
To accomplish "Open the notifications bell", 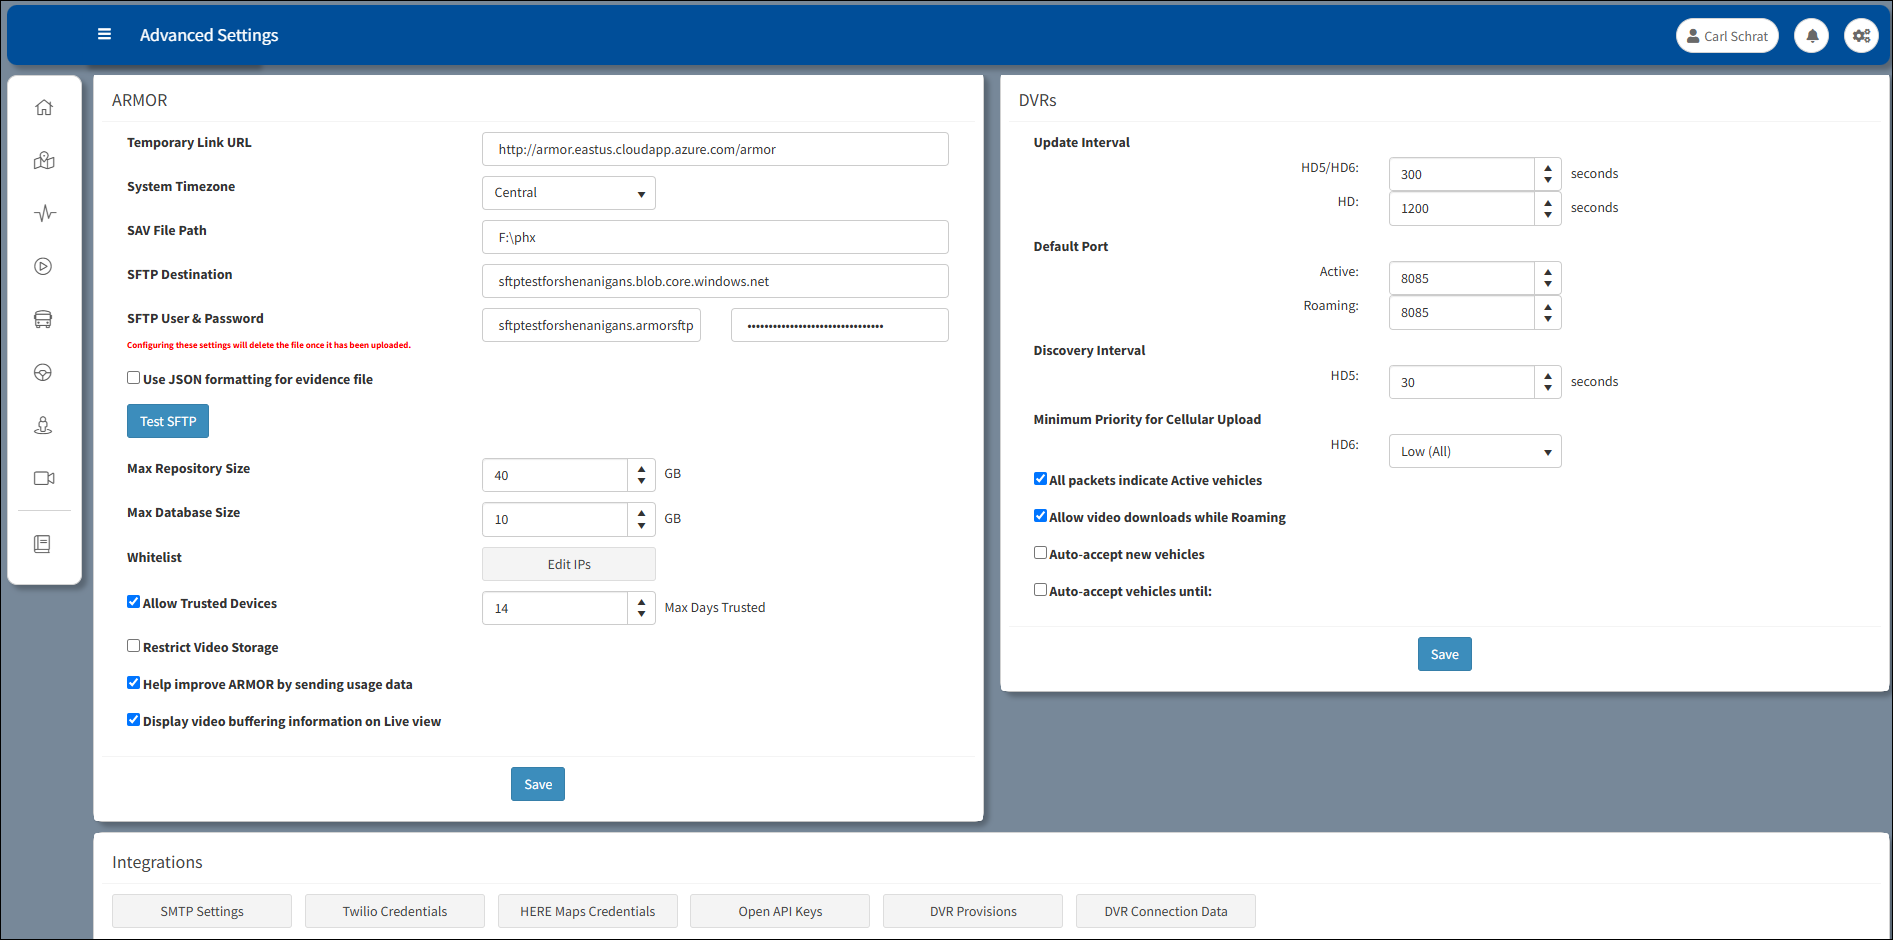I will coord(1811,36).
